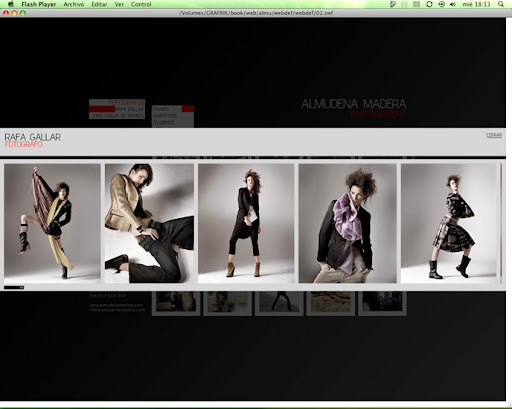Open the Ver menu

(119, 4)
